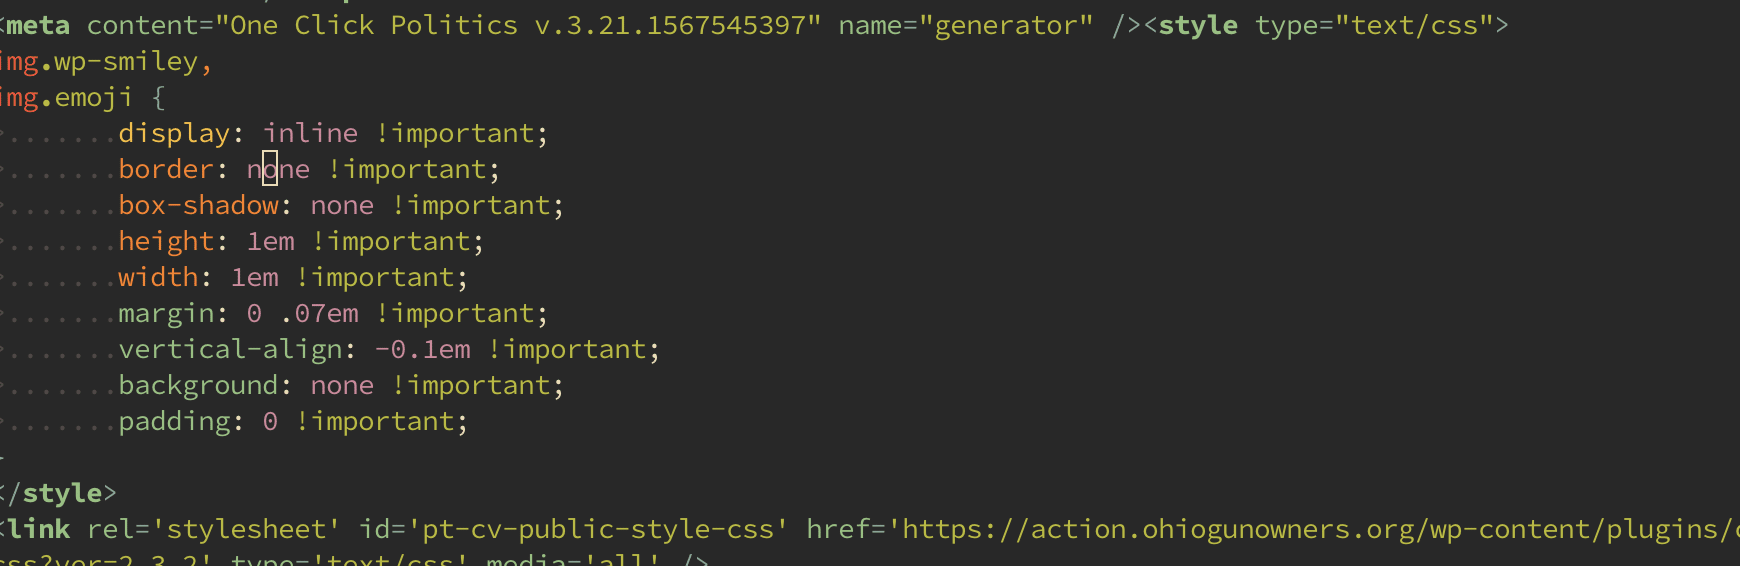Click the closing '</style>' tag
1740x566 pixels.
pos(58,493)
